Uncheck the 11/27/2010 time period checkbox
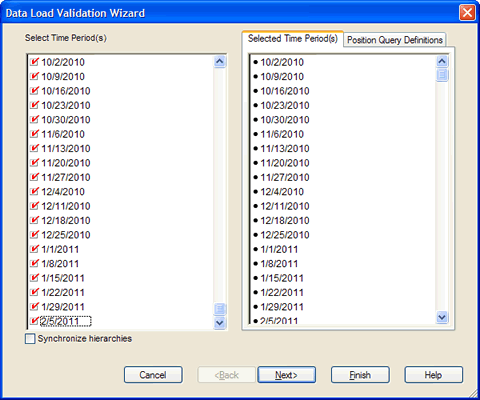This screenshot has height=400, width=480. [x=34, y=177]
